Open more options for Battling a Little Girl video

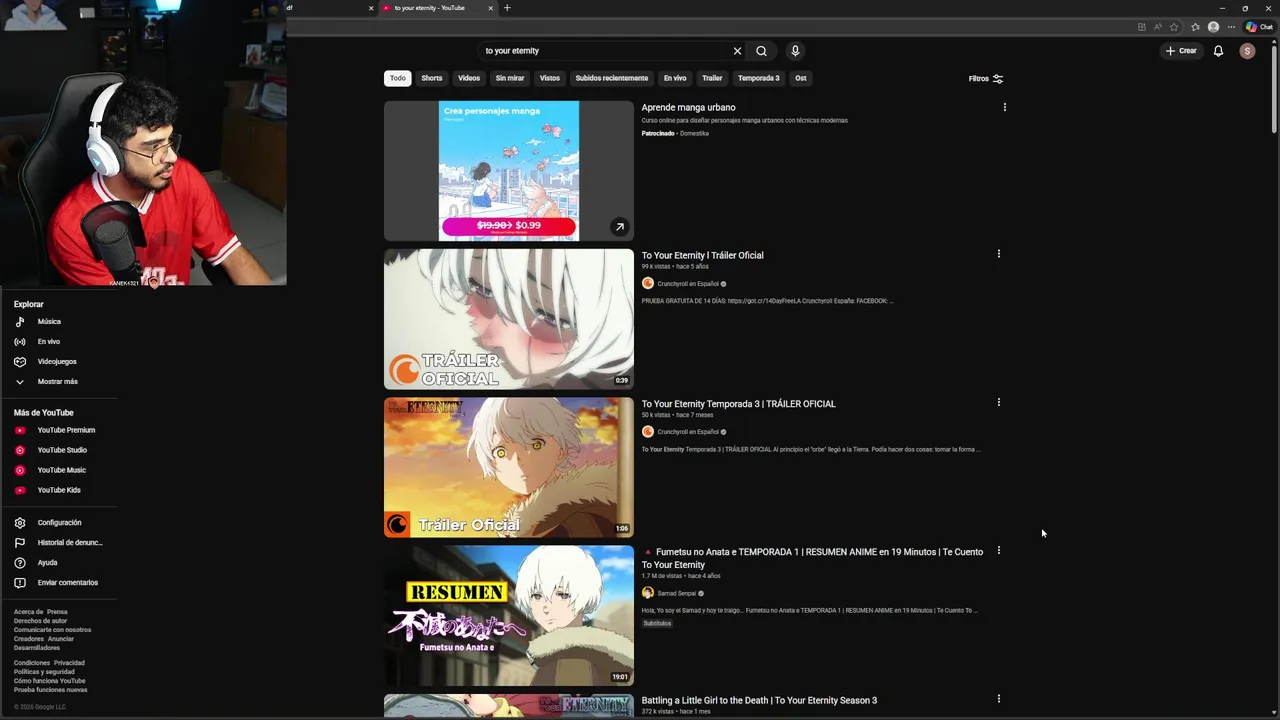pos(998,699)
